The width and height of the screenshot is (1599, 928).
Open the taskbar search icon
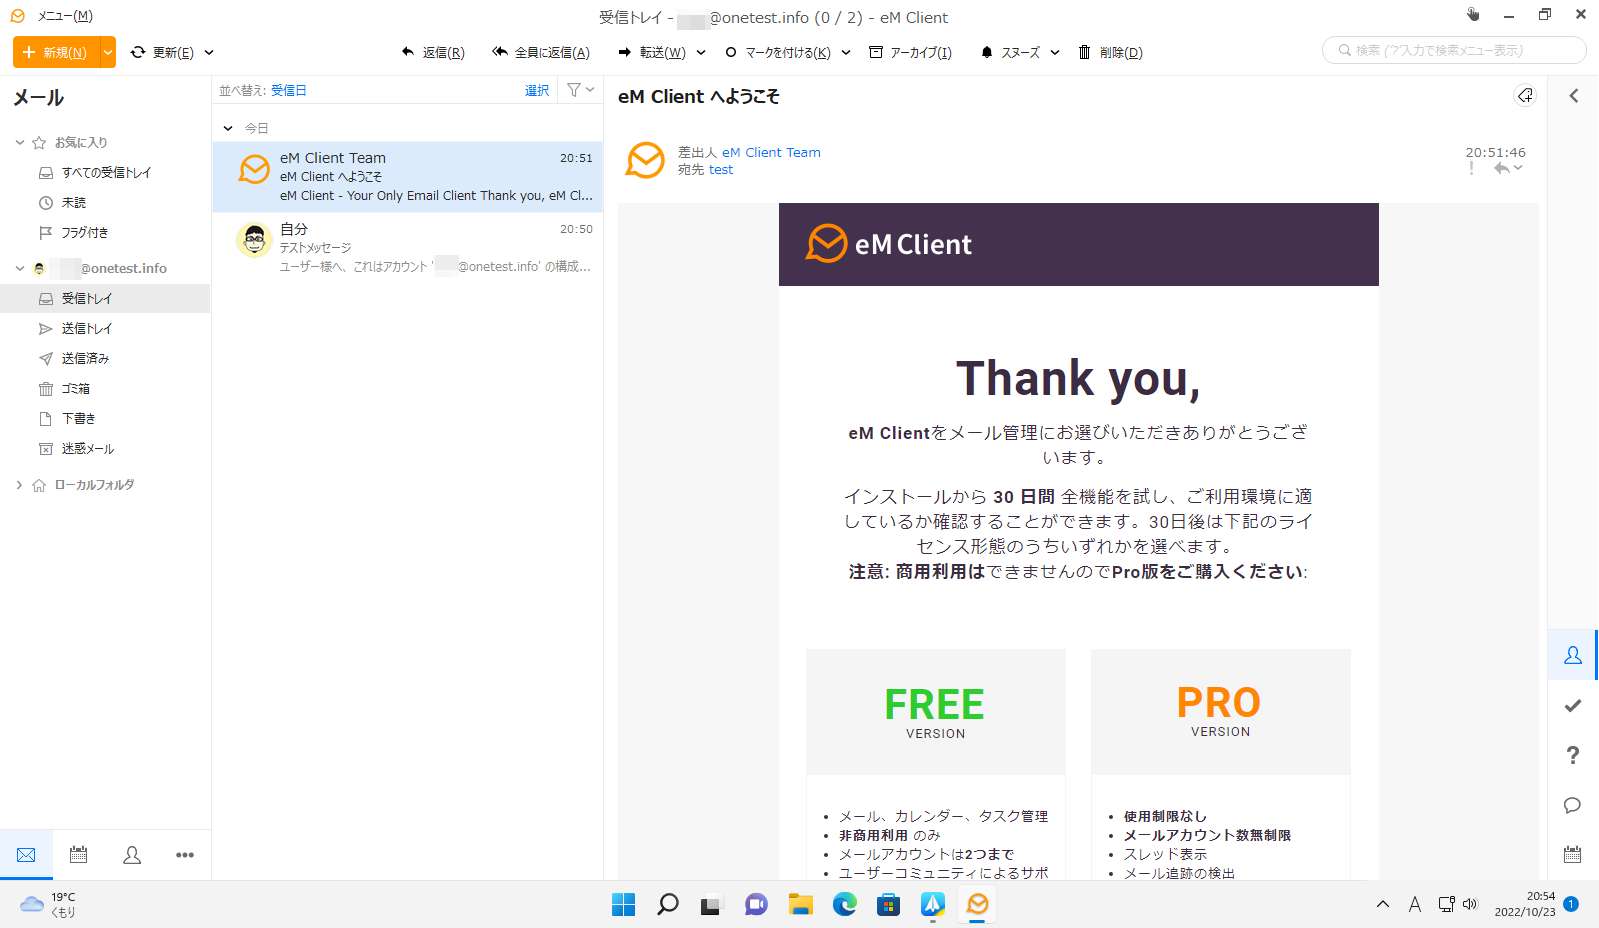[x=667, y=904]
